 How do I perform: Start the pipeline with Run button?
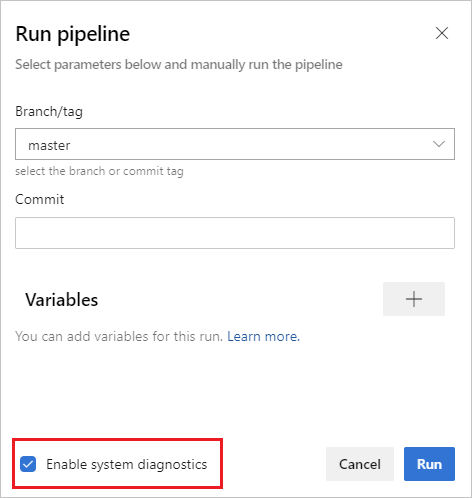[429, 464]
